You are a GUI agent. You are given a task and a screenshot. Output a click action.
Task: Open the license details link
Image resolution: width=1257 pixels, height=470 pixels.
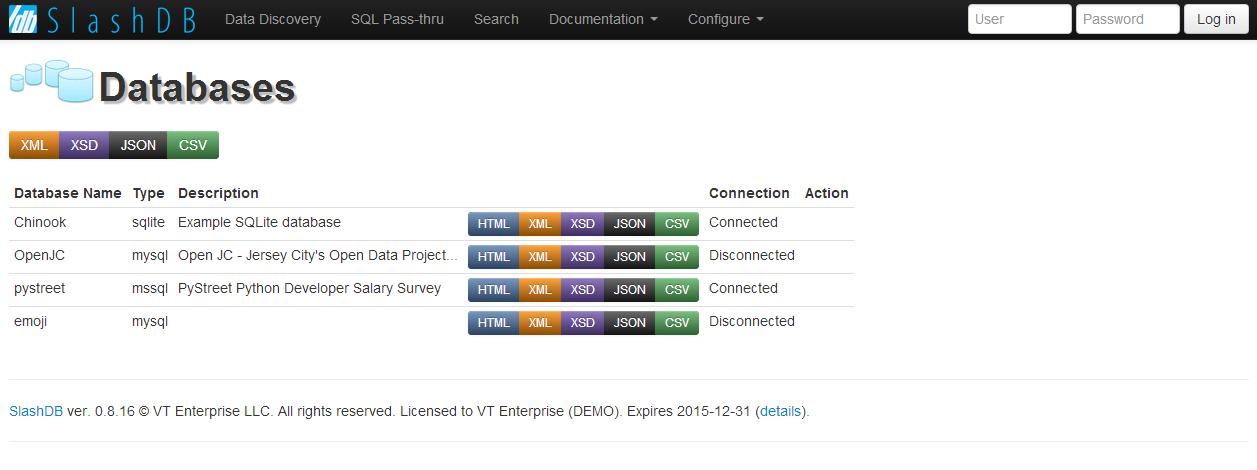tap(781, 411)
